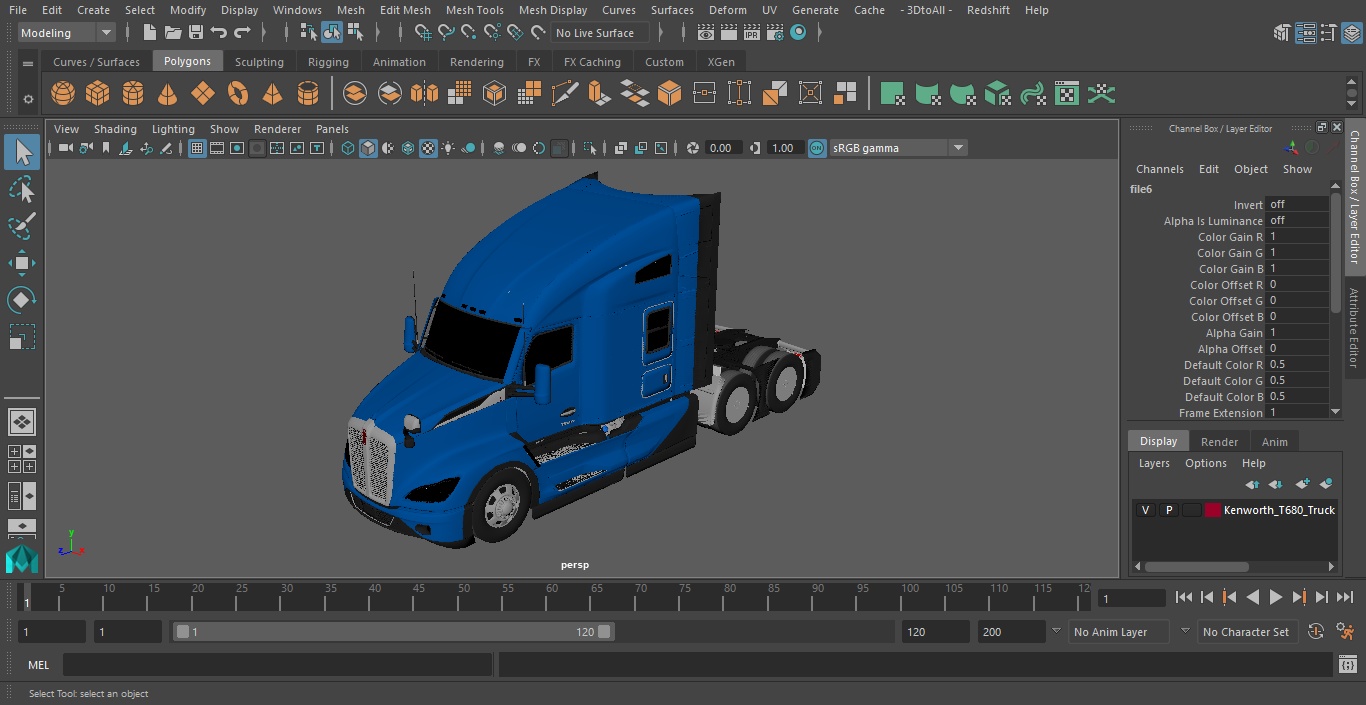Open the viewport Shading menu
The height and width of the screenshot is (705, 1366).
pos(115,129)
